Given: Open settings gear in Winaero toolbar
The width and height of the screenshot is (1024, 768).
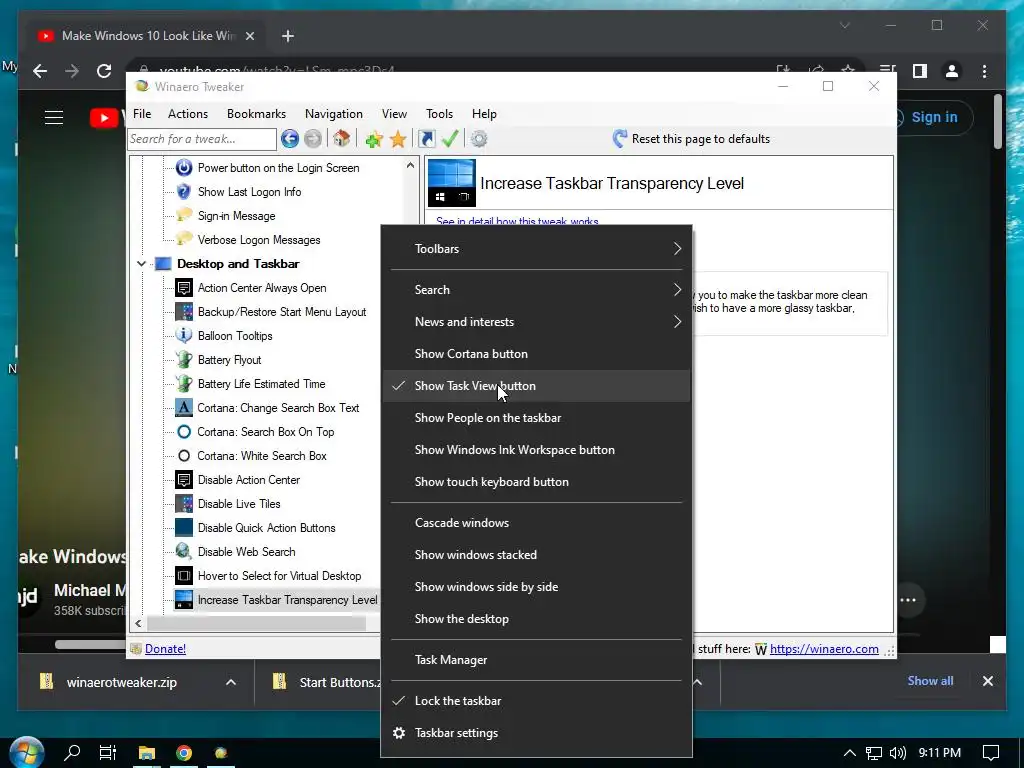Looking at the screenshot, I should [479, 138].
